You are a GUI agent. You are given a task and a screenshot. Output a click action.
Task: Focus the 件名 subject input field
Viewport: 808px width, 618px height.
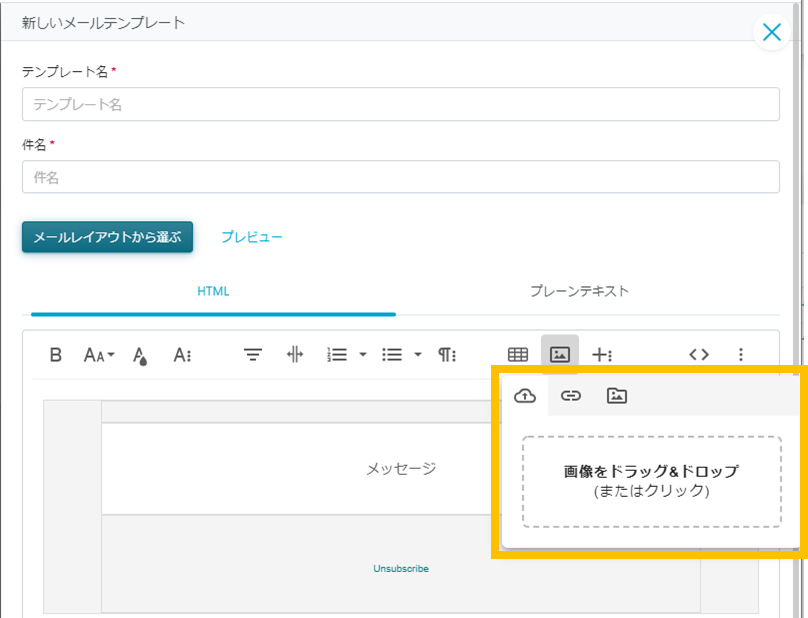pos(400,177)
